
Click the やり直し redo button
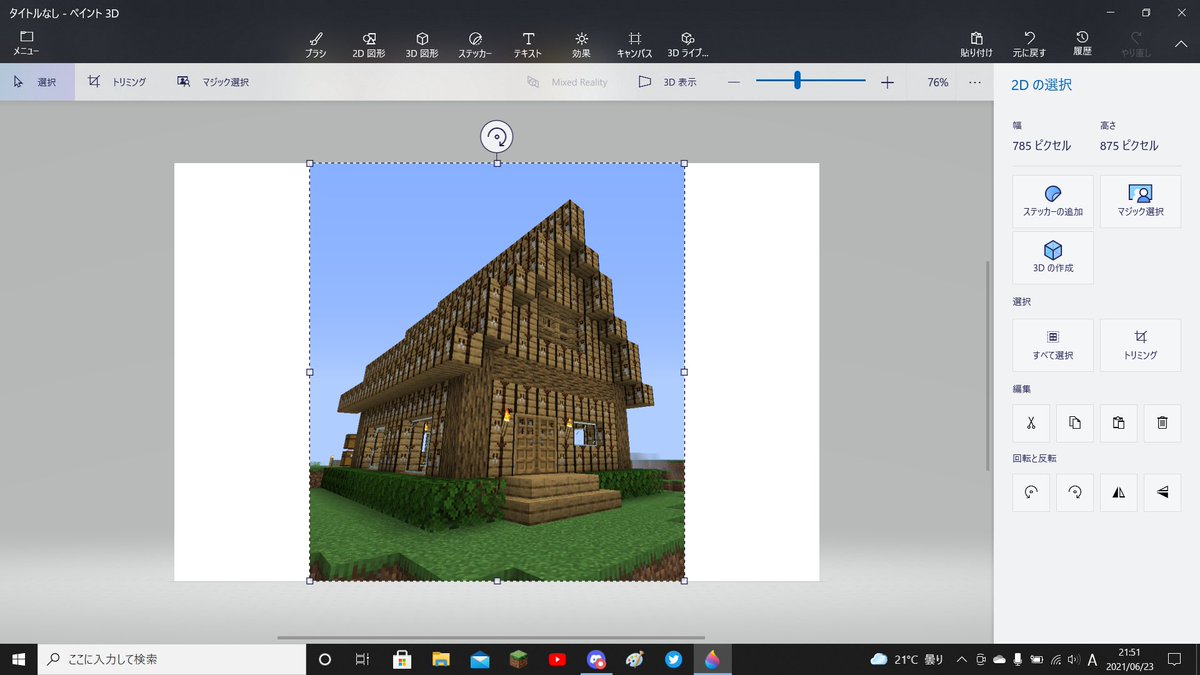tap(1135, 43)
